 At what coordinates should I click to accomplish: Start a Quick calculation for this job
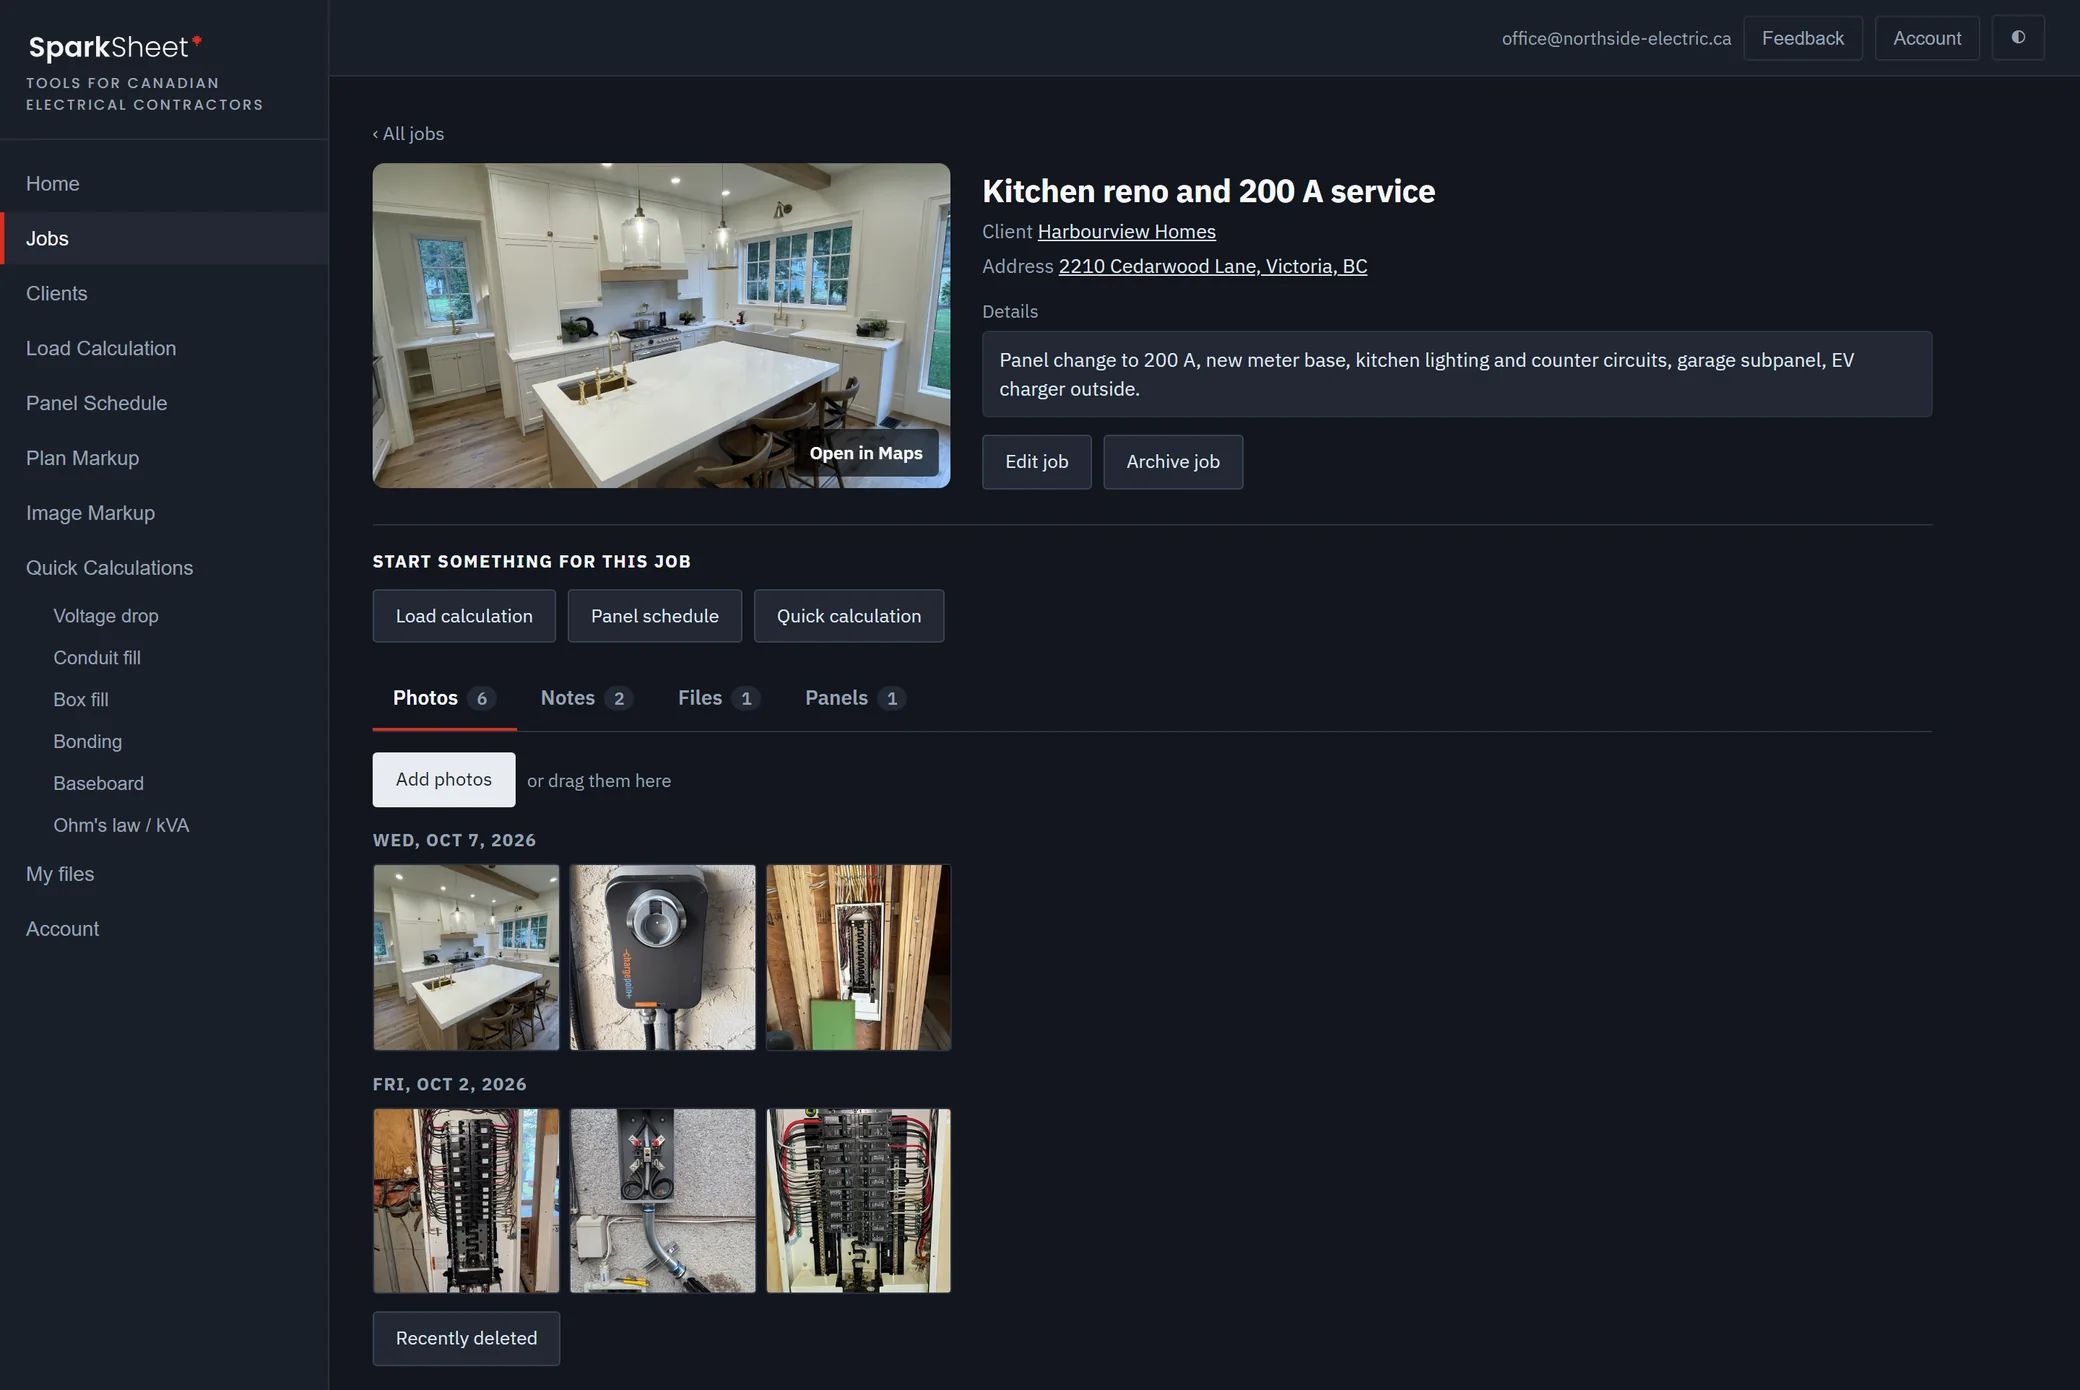848,616
